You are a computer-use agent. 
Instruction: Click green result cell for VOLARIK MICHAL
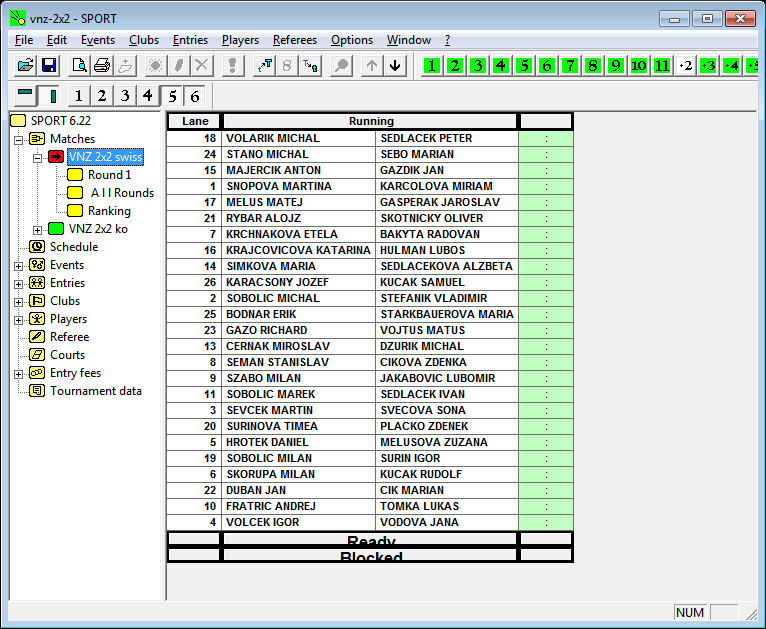point(546,138)
